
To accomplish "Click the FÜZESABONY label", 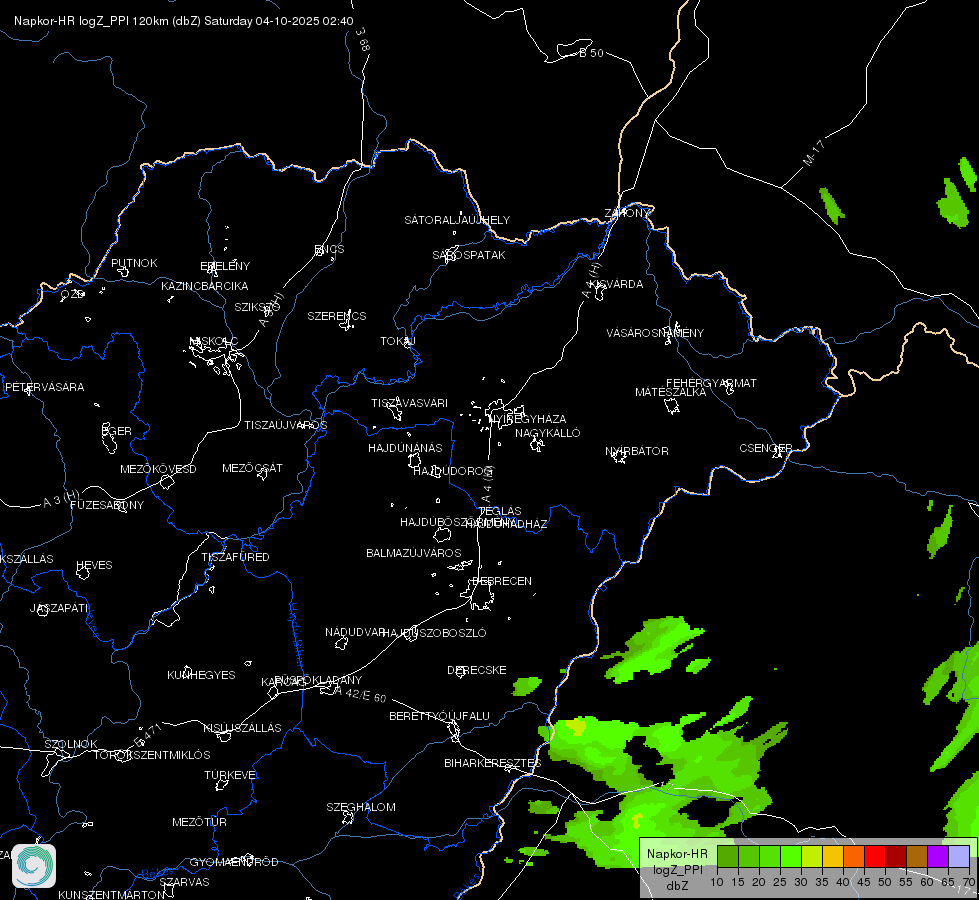I will coord(107,505).
